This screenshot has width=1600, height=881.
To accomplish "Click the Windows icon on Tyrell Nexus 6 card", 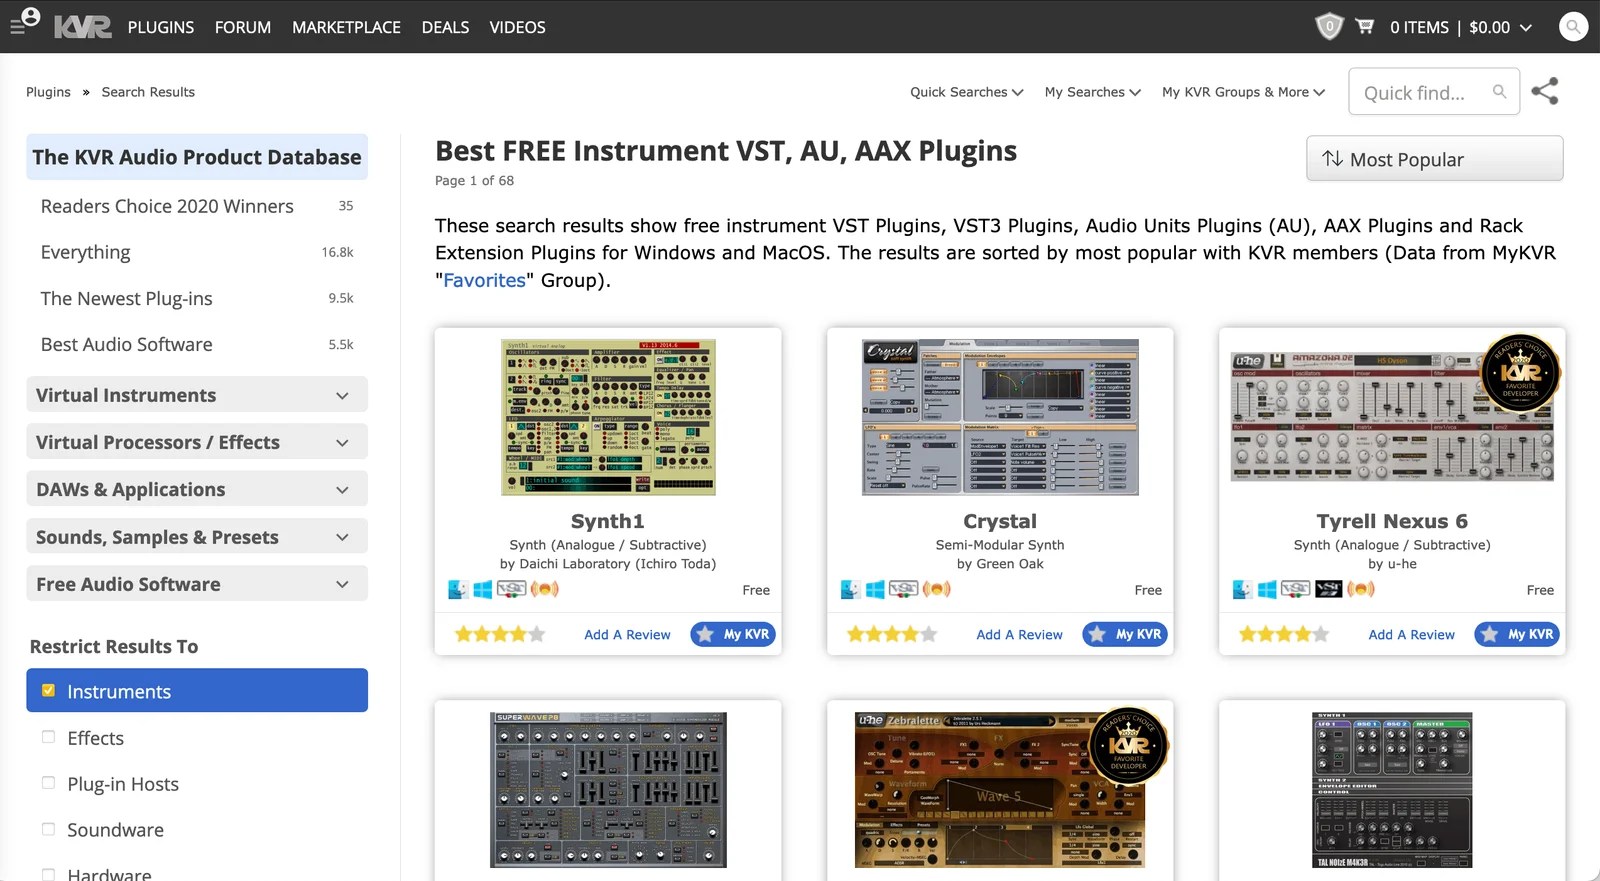I will click(1267, 590).
